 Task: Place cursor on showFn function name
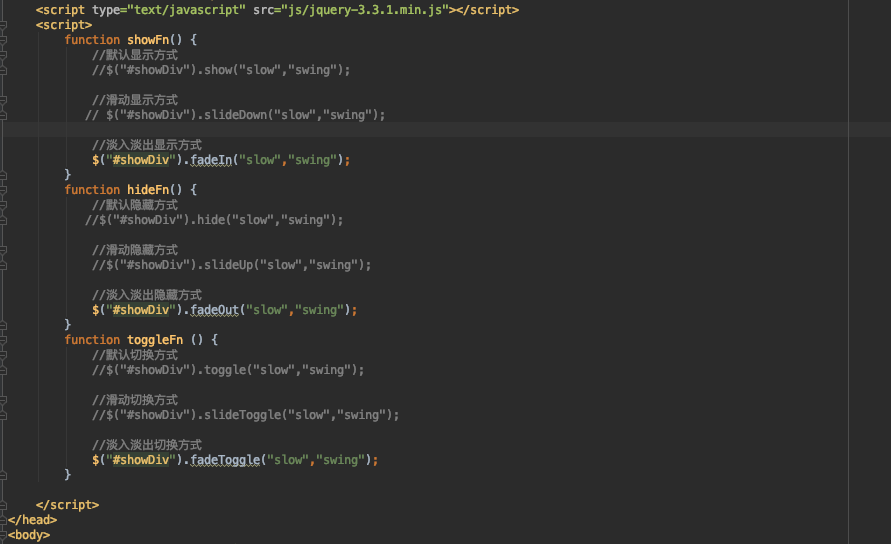pyautogui.click(x=148, y=40)
